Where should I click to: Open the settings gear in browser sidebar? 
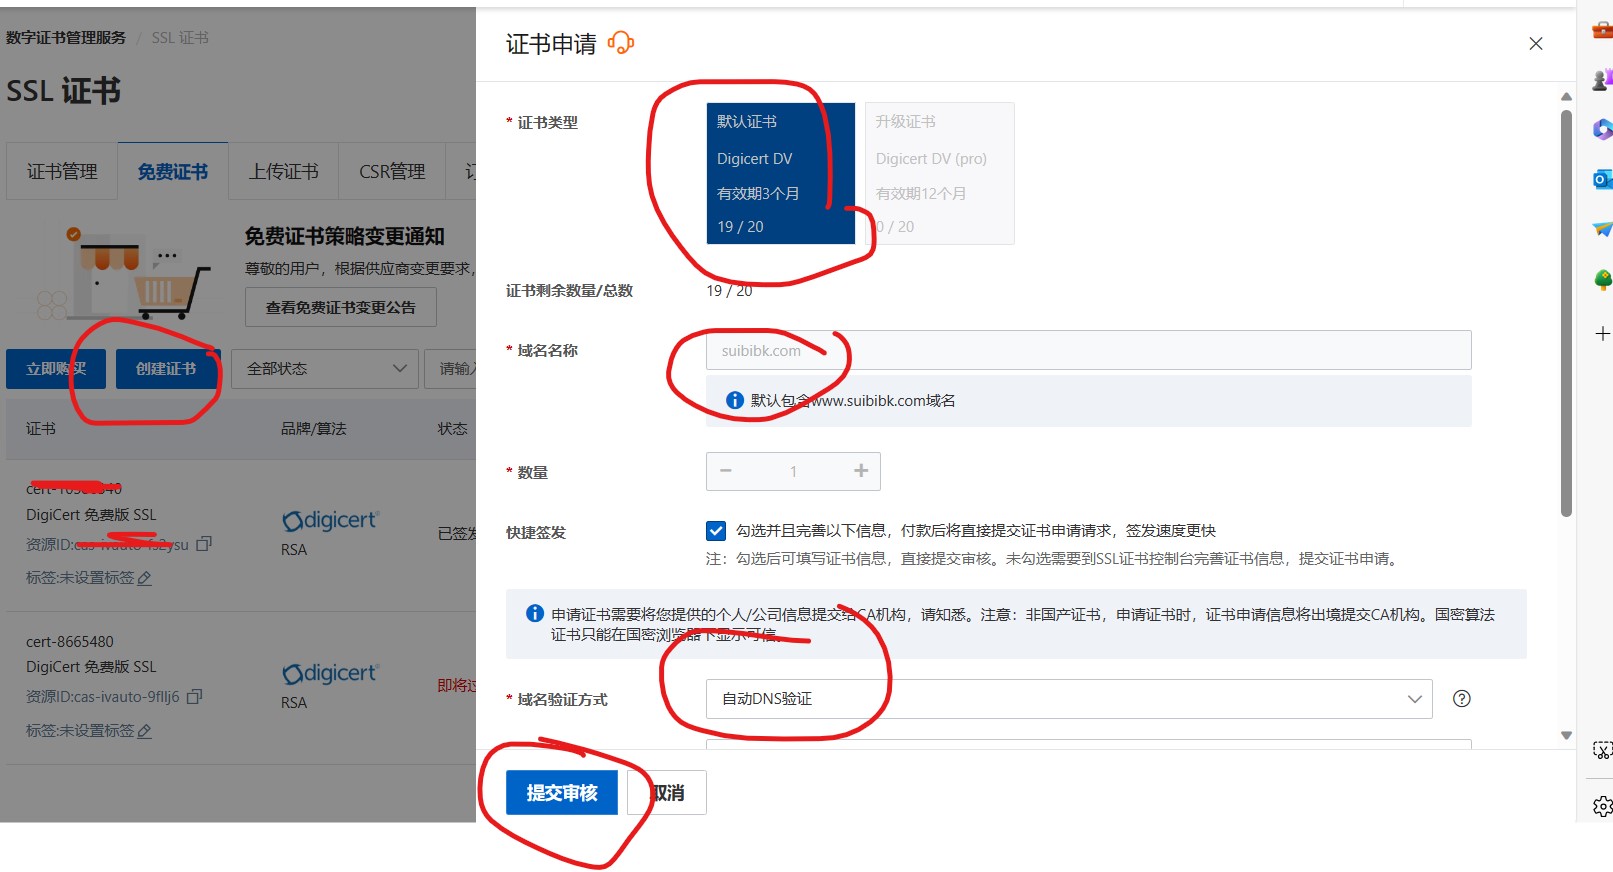click(x=1602, y=806)
